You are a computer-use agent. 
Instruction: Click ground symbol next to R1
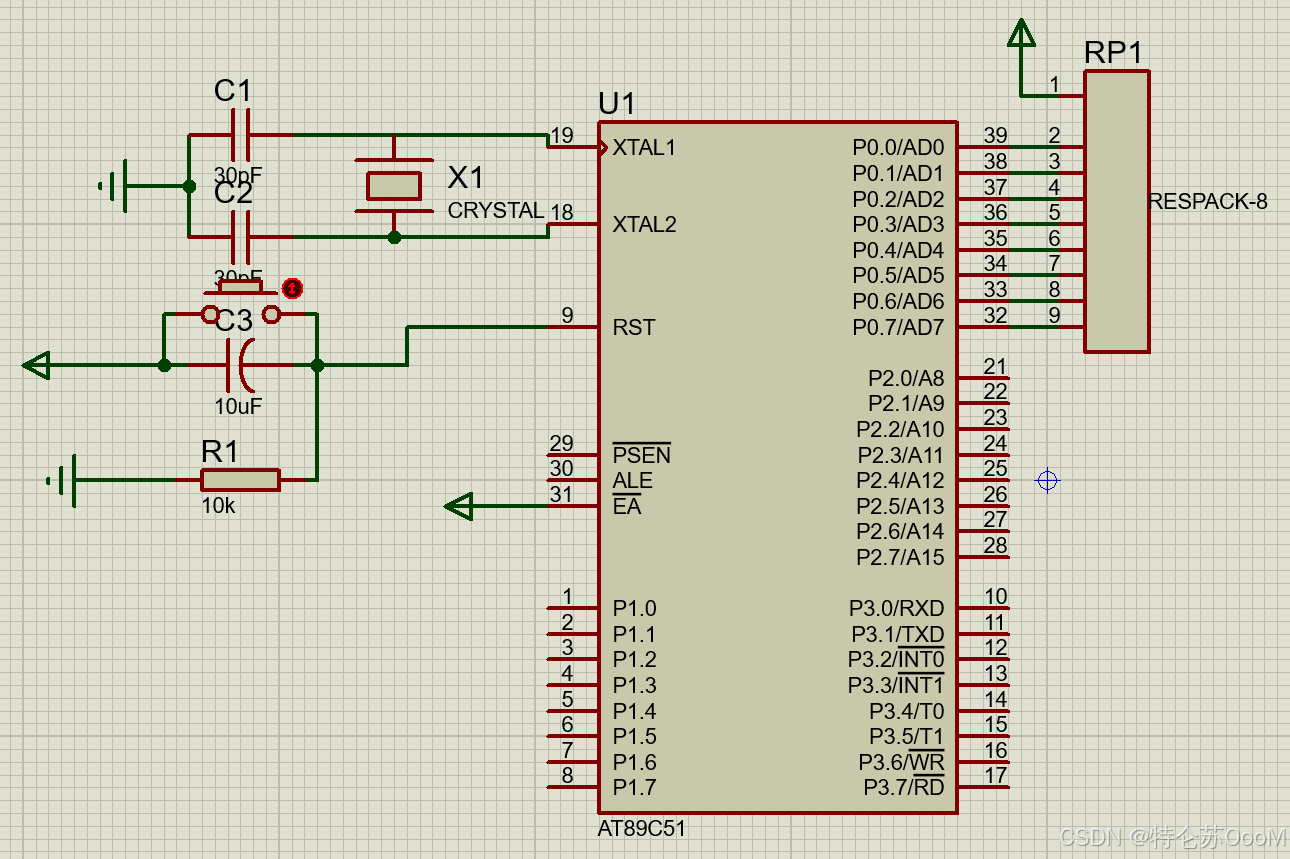(x=62, y=480)
